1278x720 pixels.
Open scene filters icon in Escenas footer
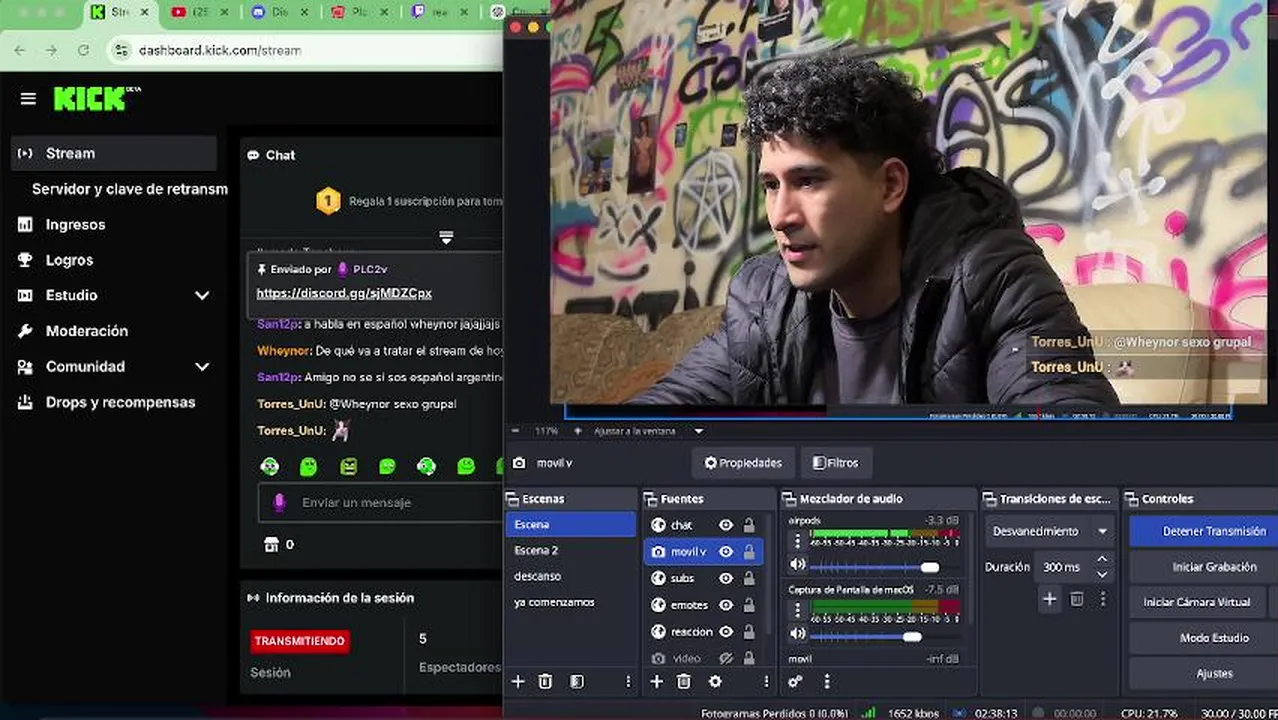coord(577,681)
